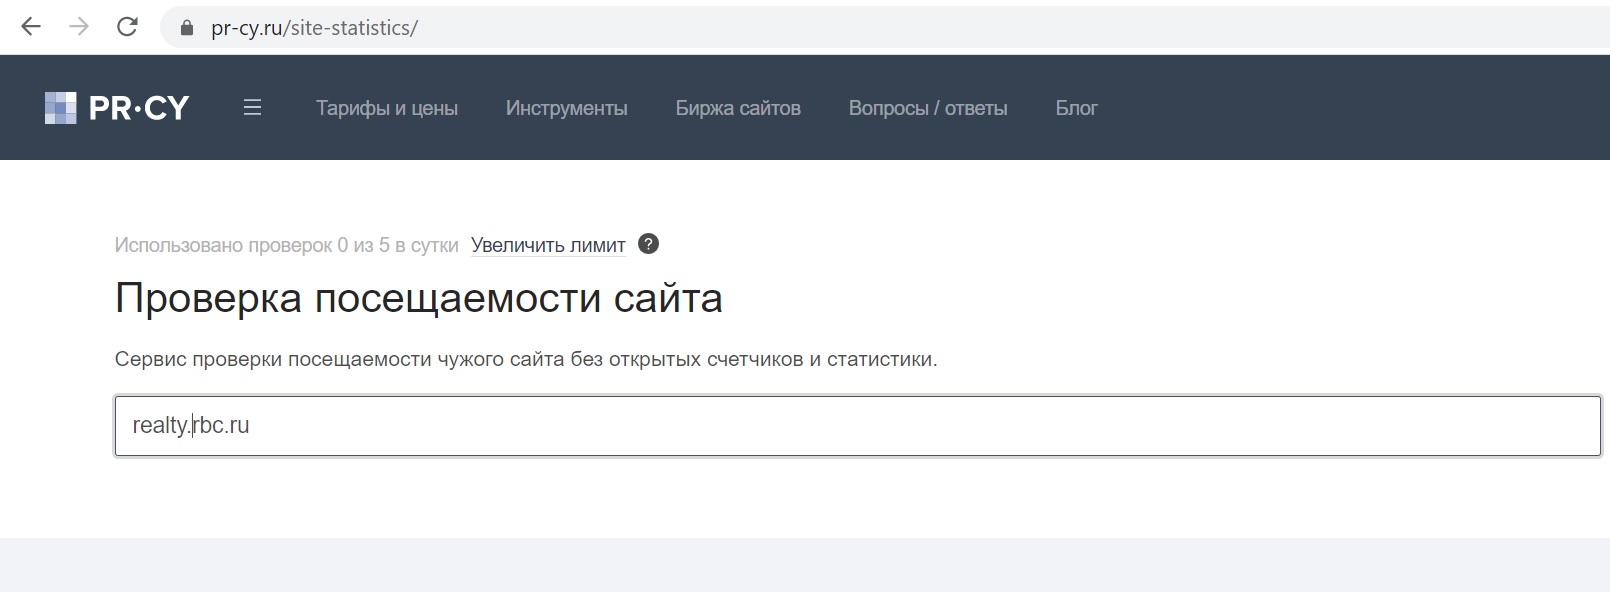Go to Биржа сайтов
Image resolution: width=1610 pixels, height=592 pixels.
coord(738,108)
